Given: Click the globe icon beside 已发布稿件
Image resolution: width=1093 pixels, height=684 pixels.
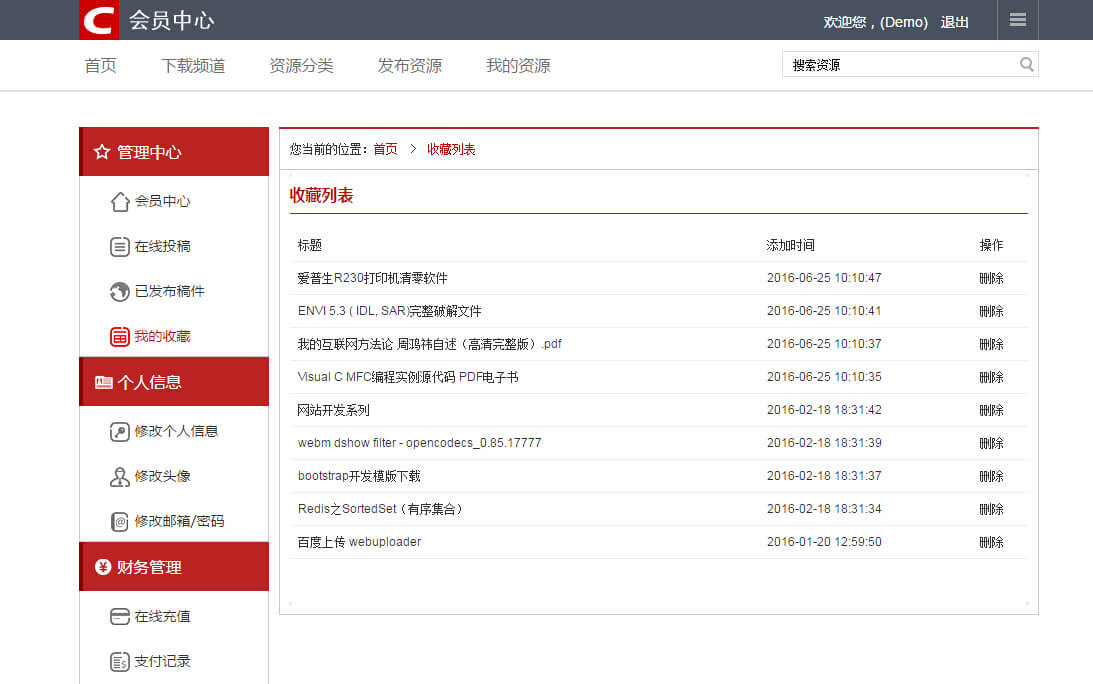Looking at the screenshot, I should 119,291.
